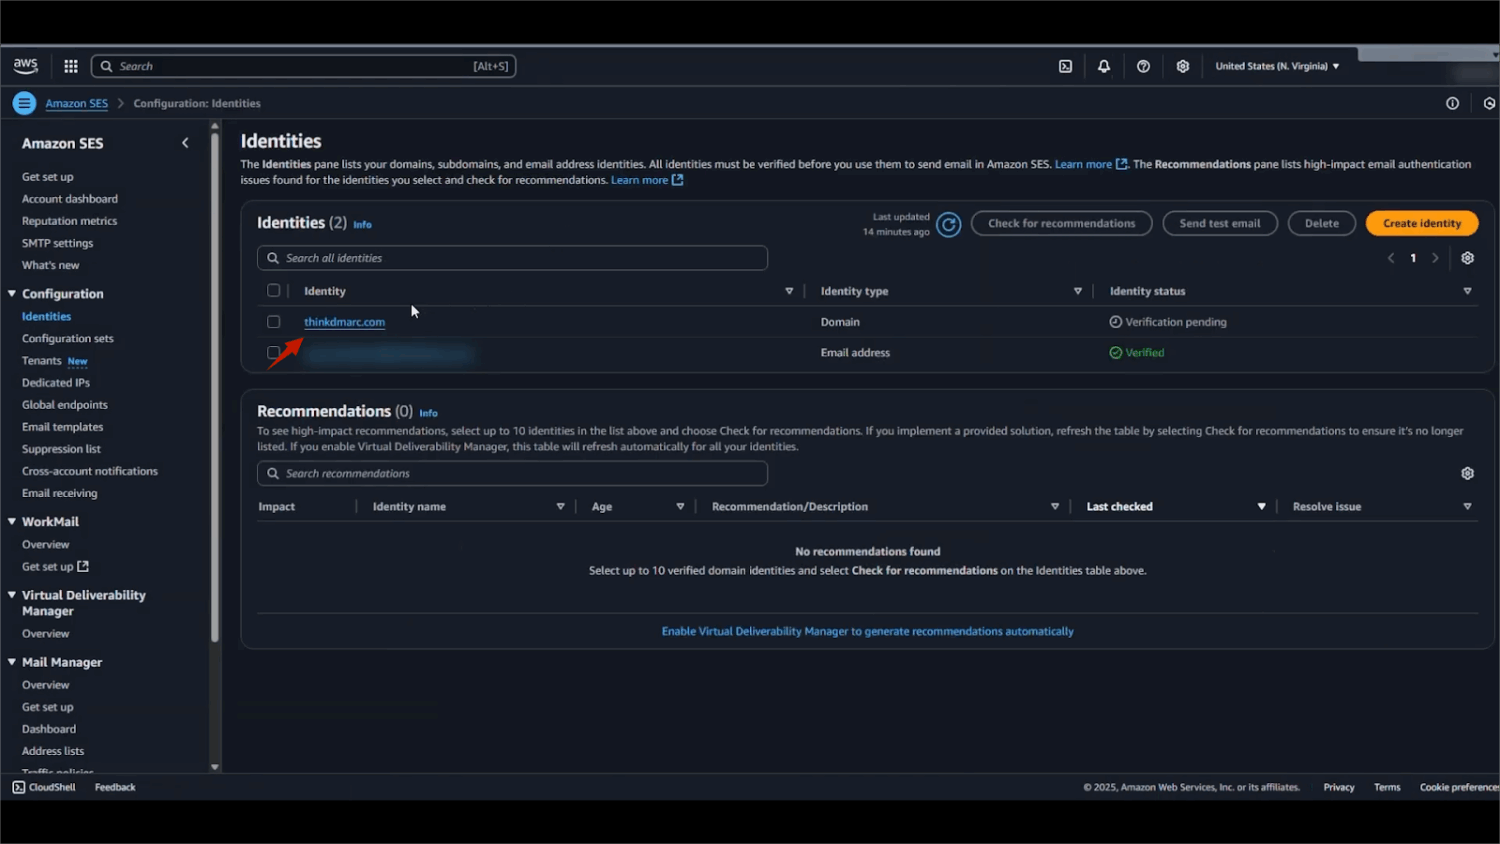Collapse the Configuration section in sidebar

point(12,294)
